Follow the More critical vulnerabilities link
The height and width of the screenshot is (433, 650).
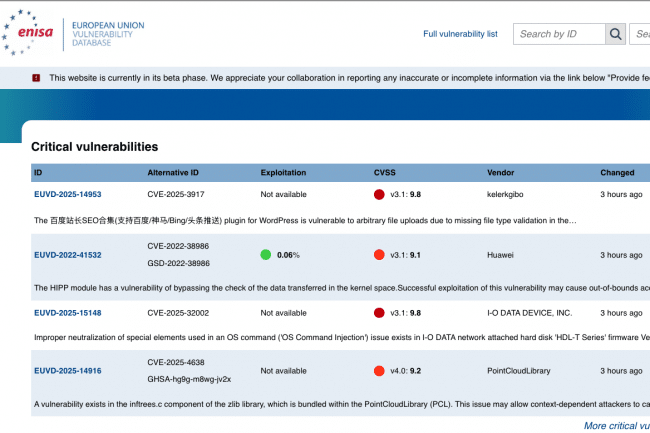(617, 426)
